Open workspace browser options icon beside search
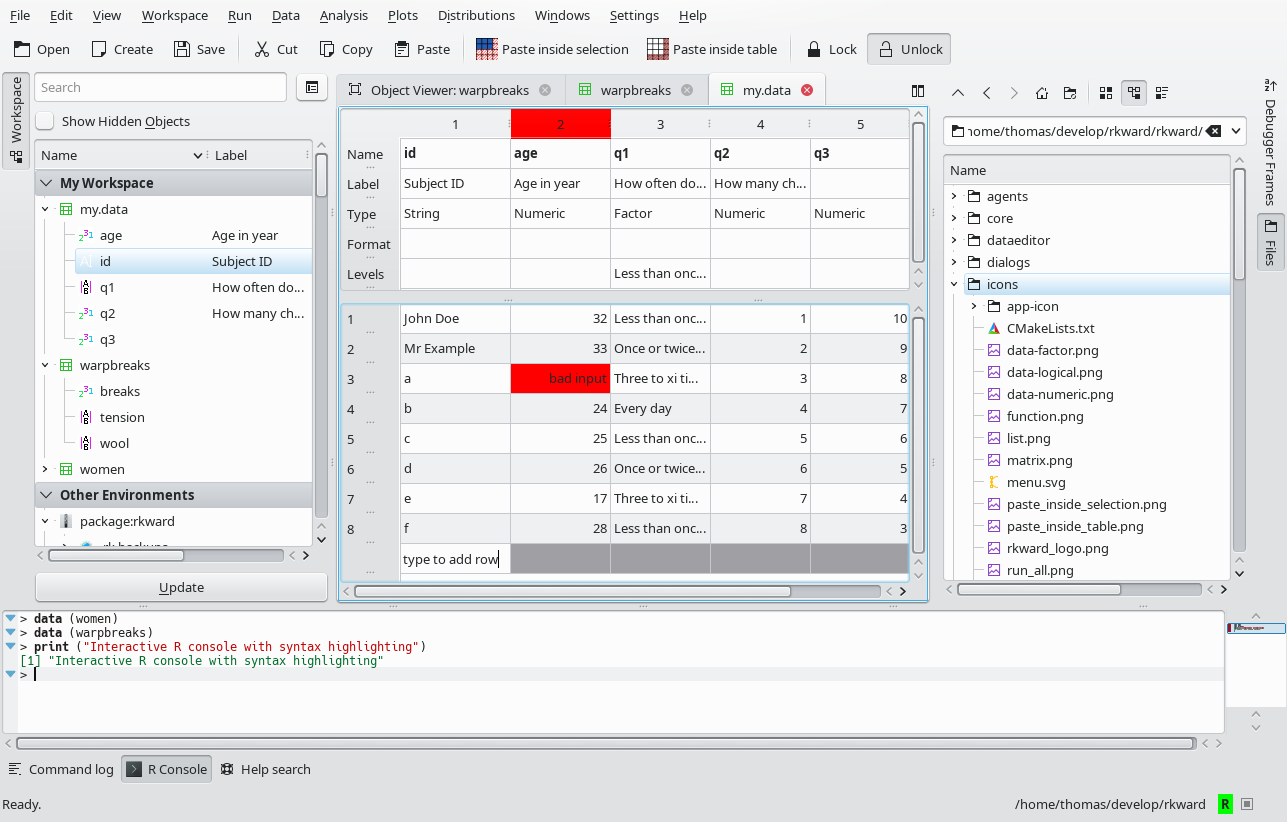Screen dimensions: 1287x822 point(312,88)
